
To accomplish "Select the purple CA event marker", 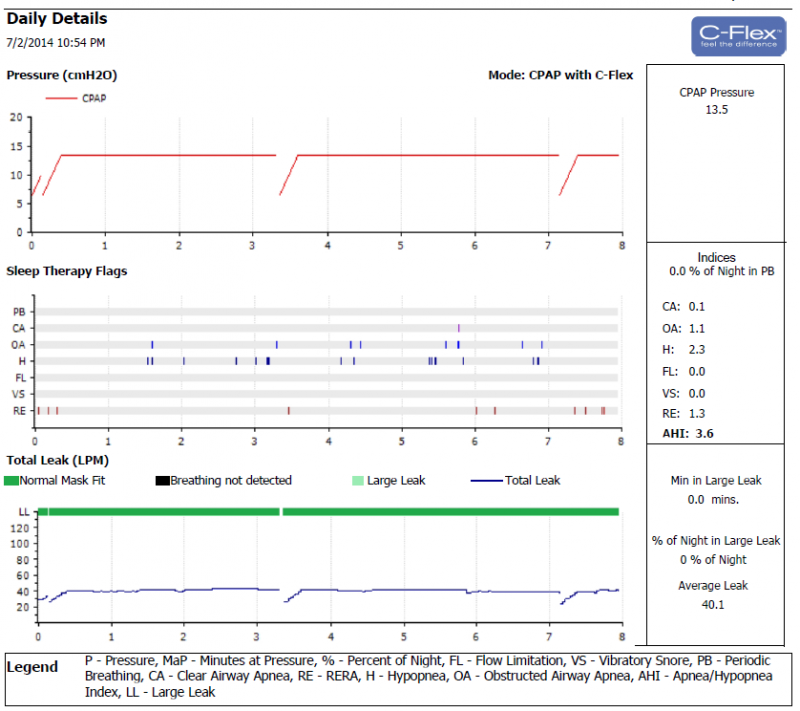I will tap(458, 328).
